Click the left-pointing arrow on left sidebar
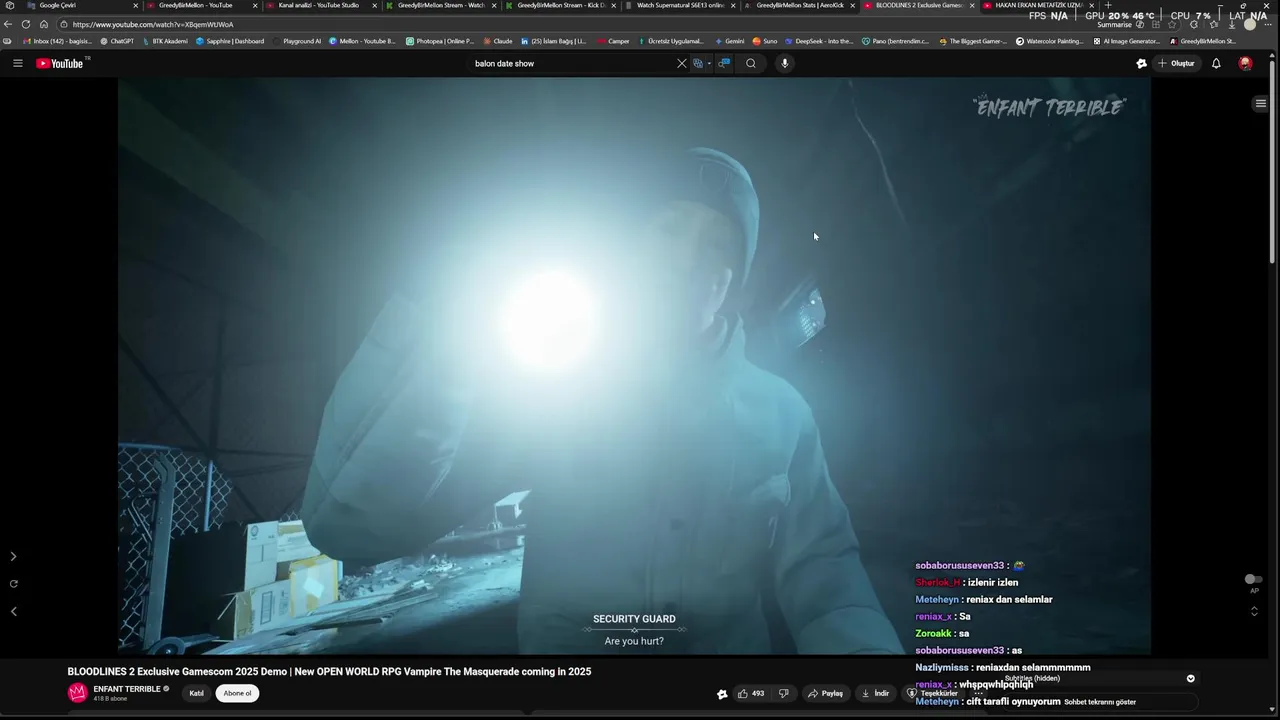 [13, 611]
